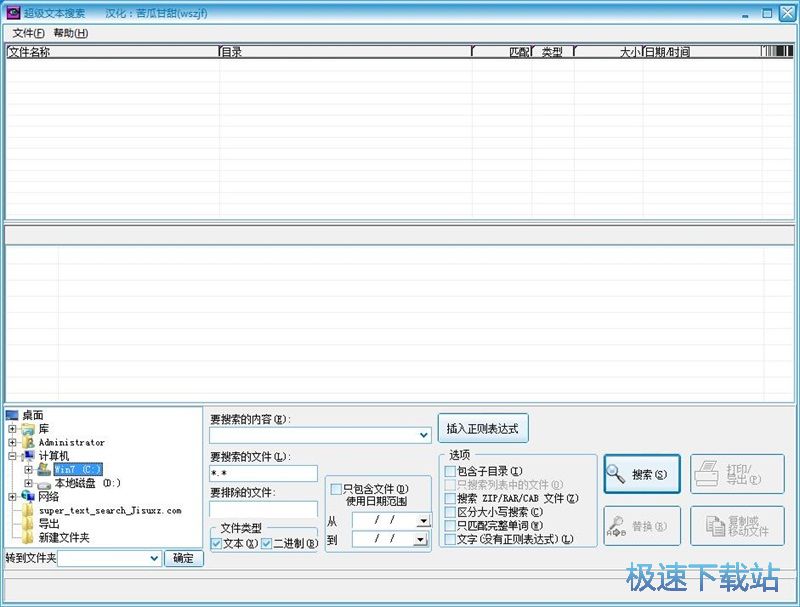Viewport: 800px width, 607px height.
Task: Expand the Administrator tree node
Action: pos(13,442)
